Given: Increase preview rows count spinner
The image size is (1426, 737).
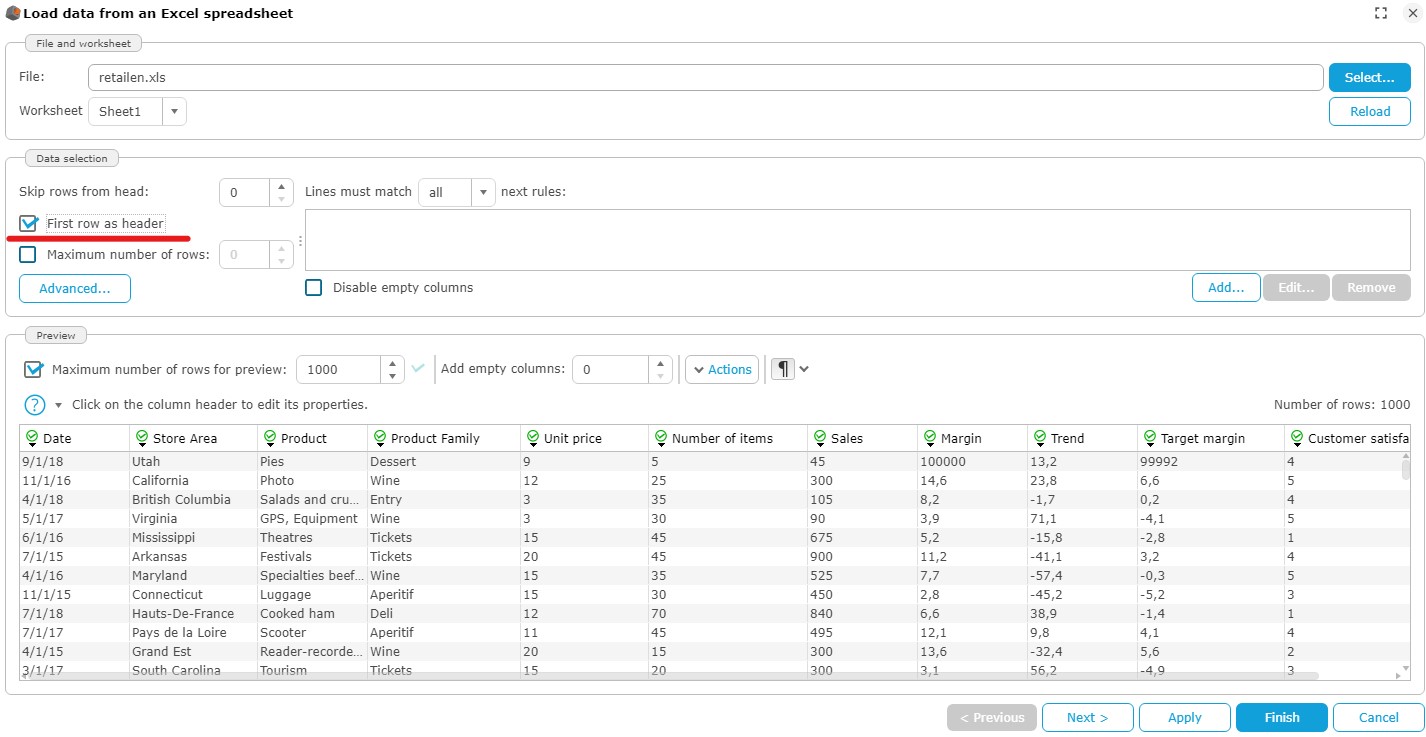Looking at the screenshot, I should click(393, 363).
